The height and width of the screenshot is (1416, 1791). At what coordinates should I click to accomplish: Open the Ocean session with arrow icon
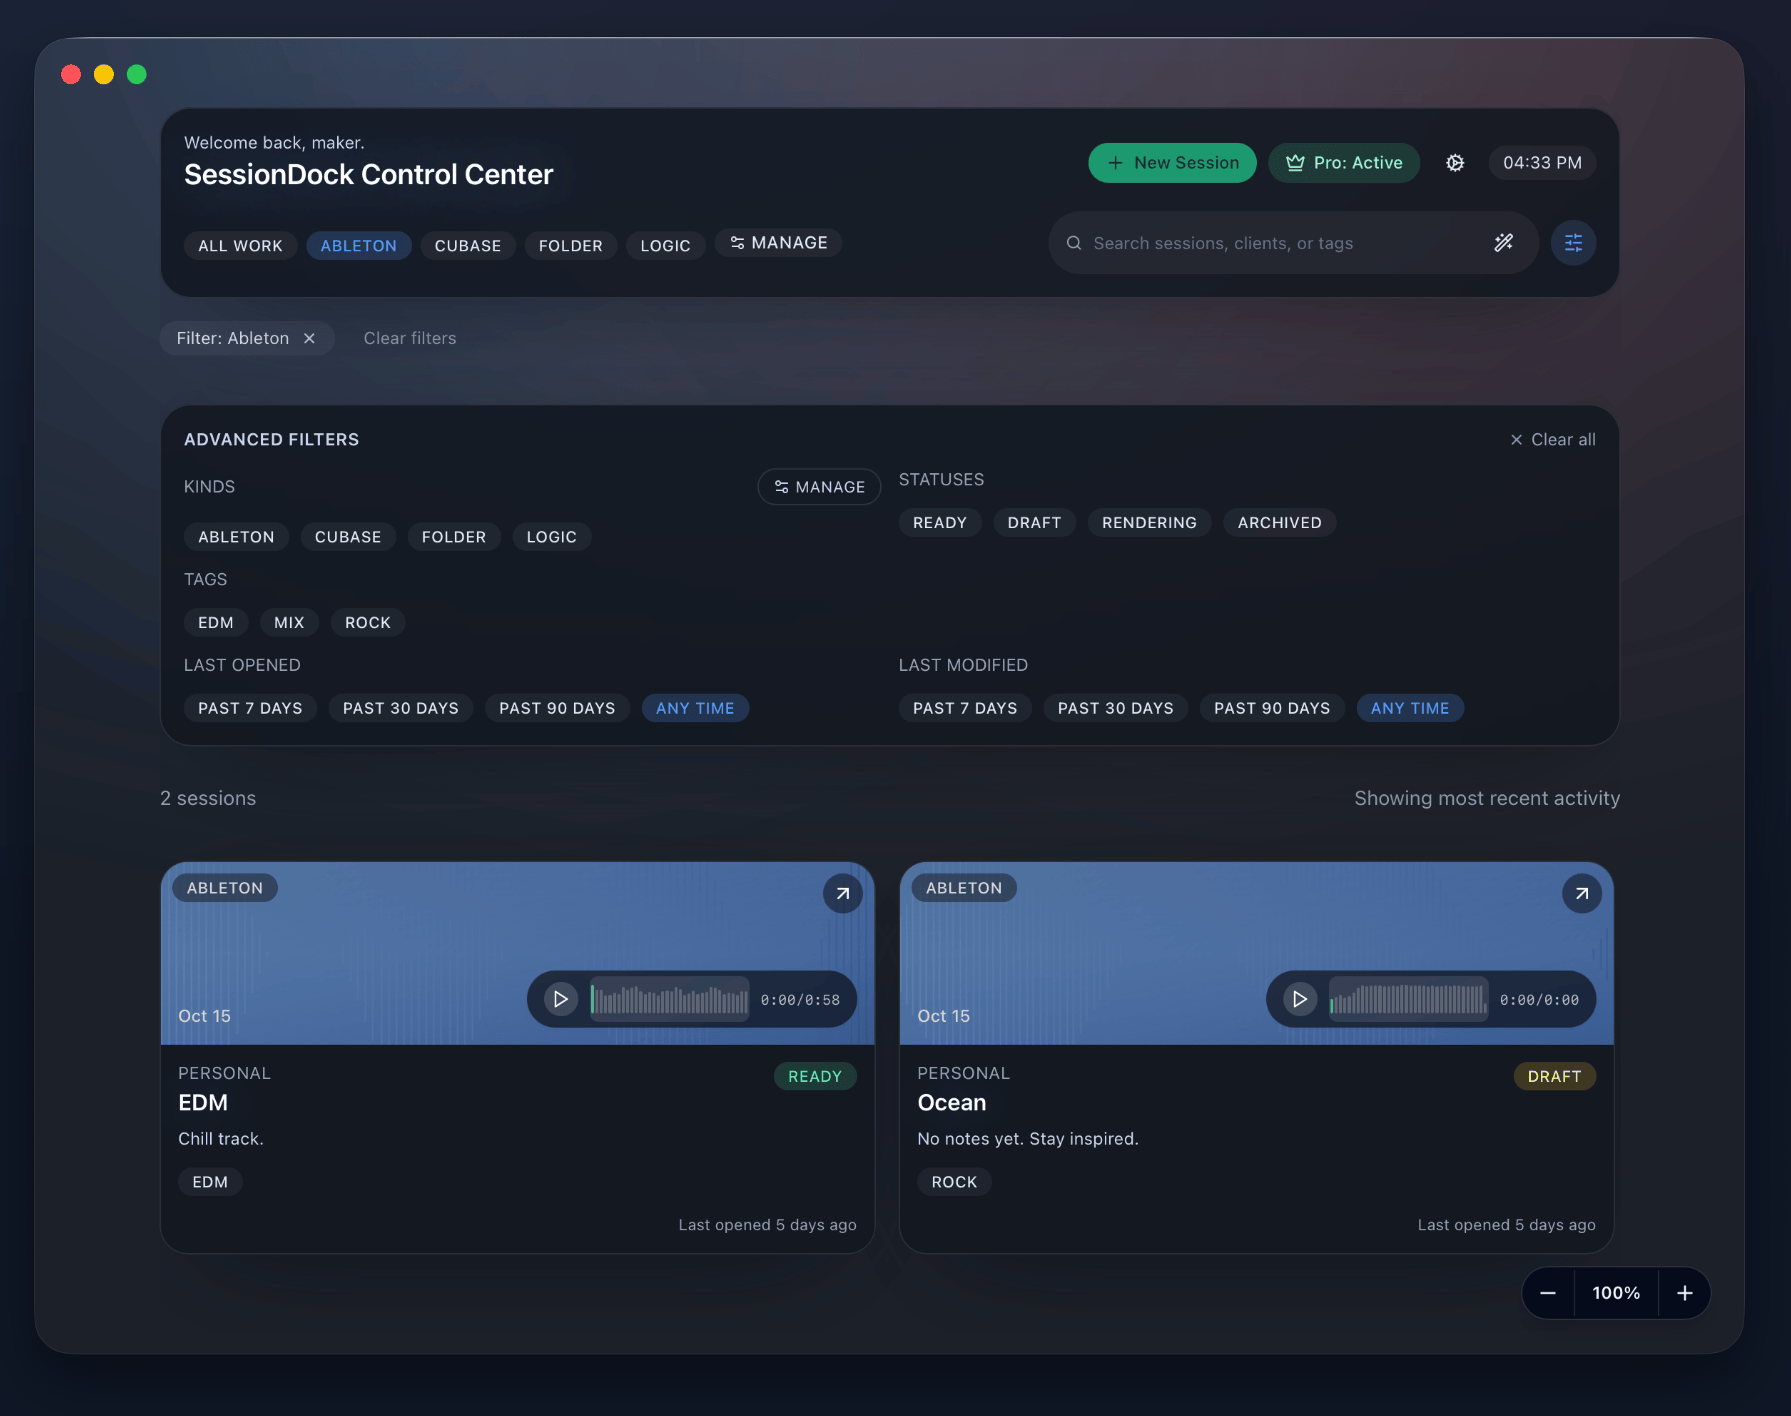(1581, 894)
